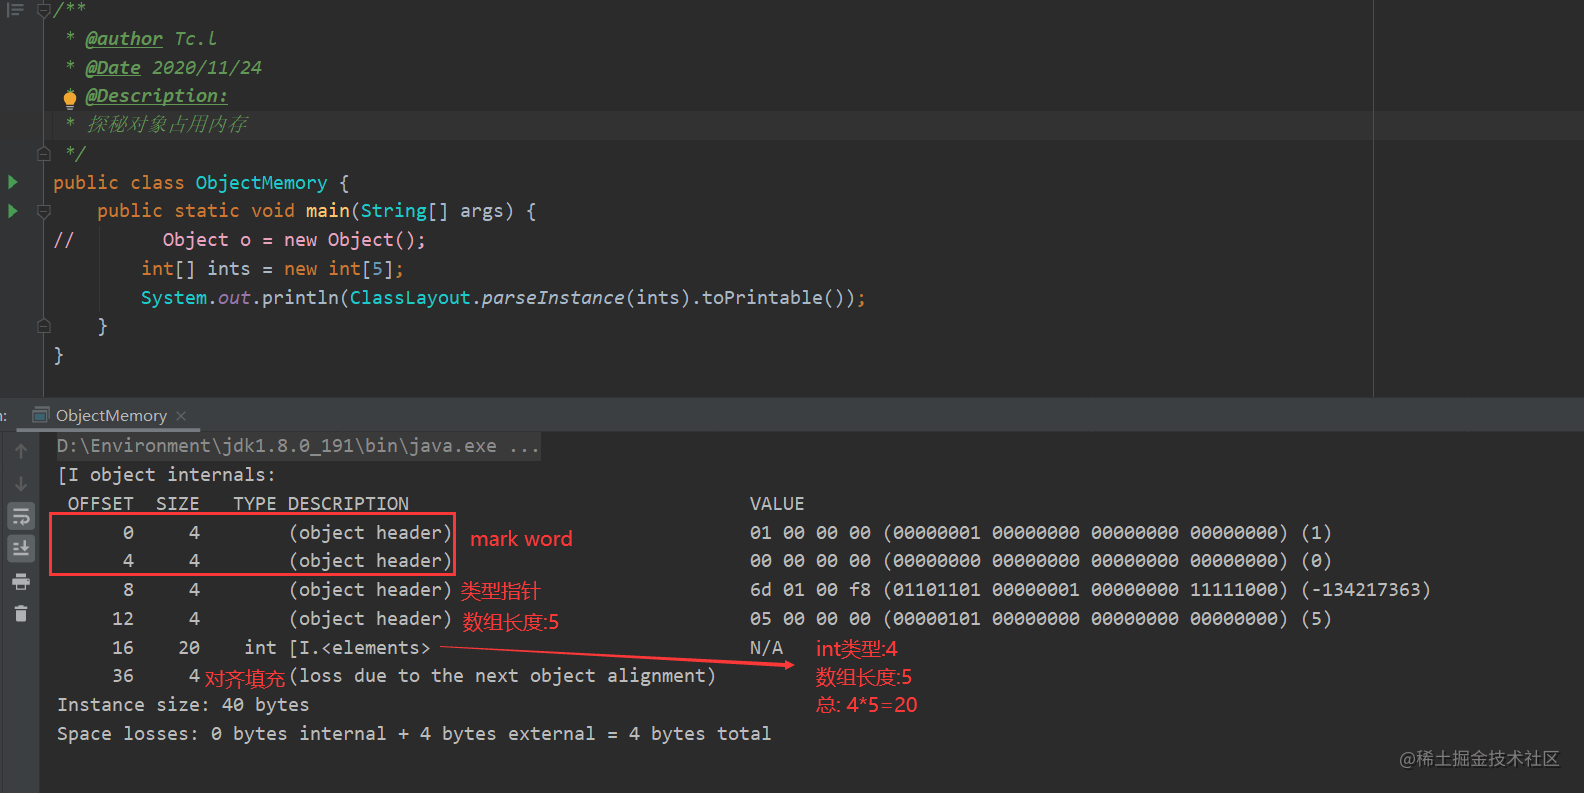
Task: Print the console output with printer icon
Action: coord(21,581)
